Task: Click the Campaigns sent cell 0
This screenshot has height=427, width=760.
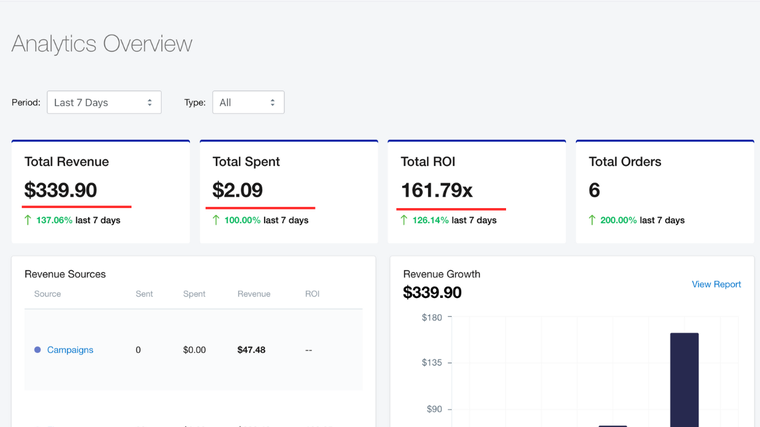Action: click(x=138, y=350)
